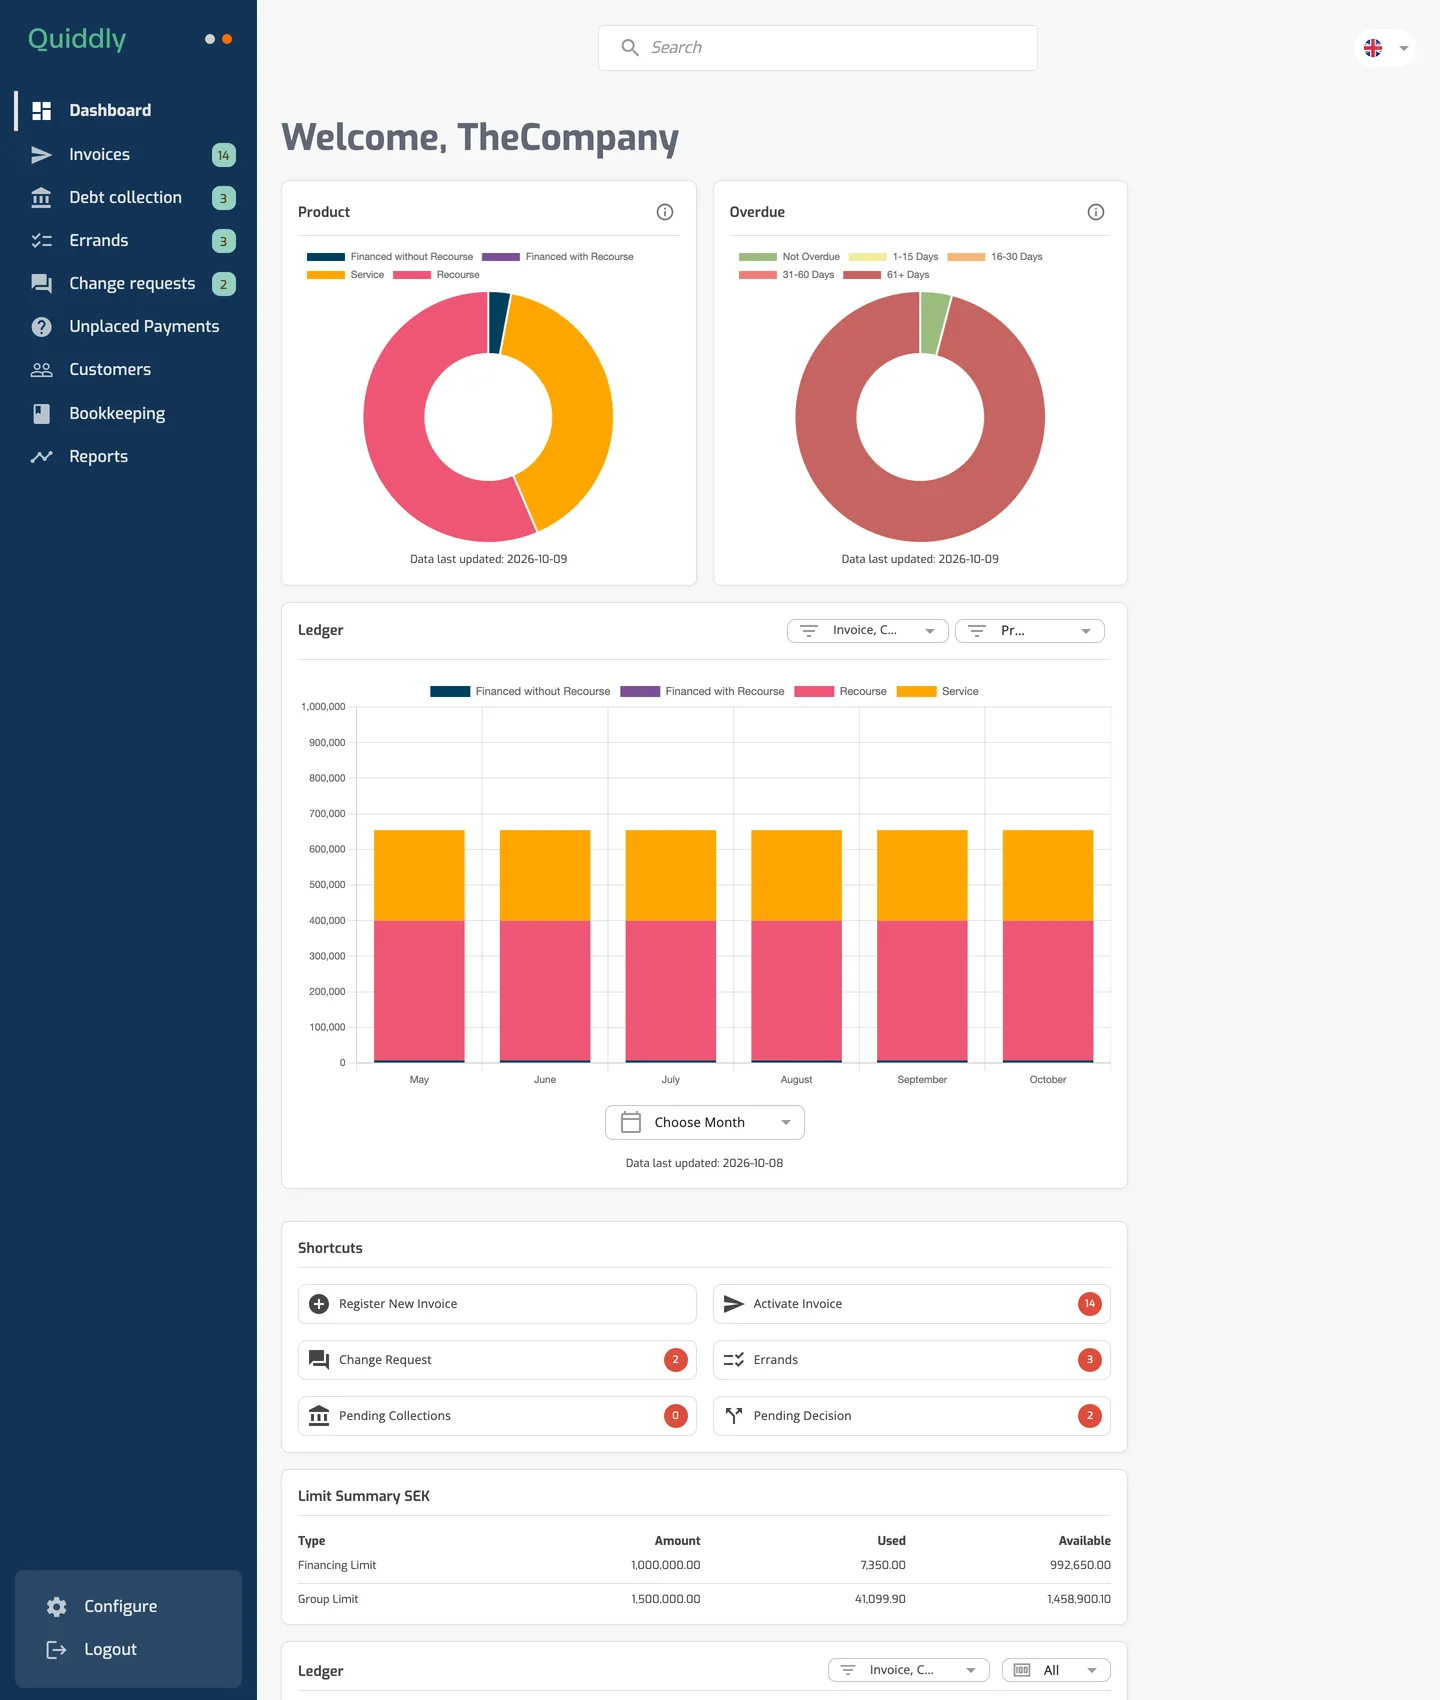Screen dimensions: 1440x1700
Task: Open the Product card info icon
Action: tap(665, 212)
